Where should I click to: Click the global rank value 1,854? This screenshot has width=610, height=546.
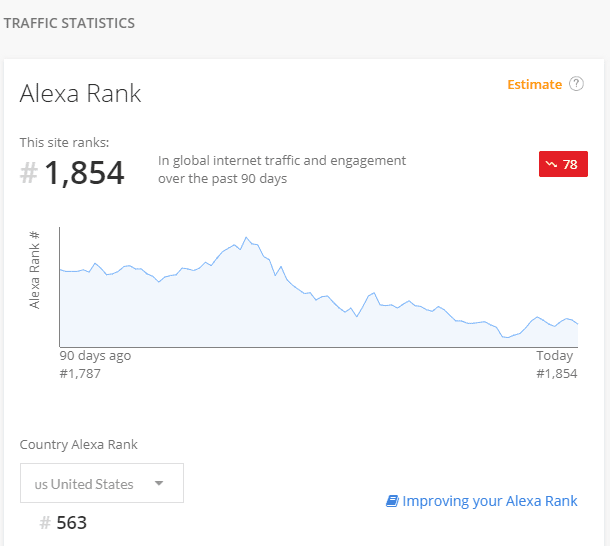coord(84,173)
